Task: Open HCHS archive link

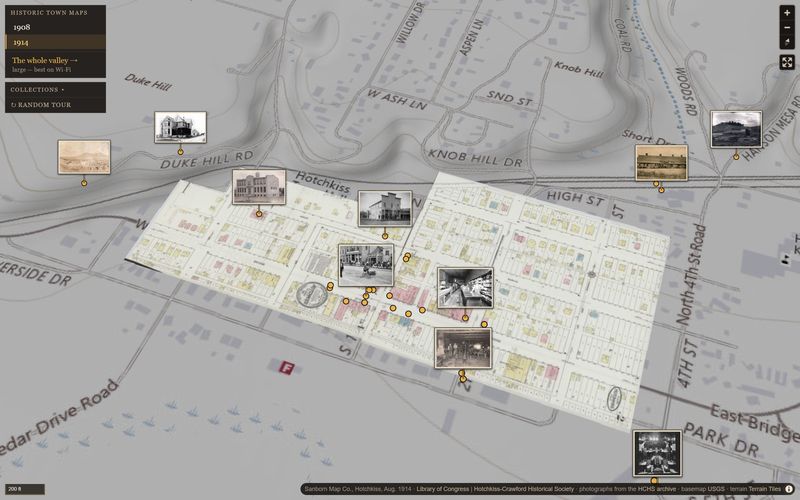Action: coord(656,489)
